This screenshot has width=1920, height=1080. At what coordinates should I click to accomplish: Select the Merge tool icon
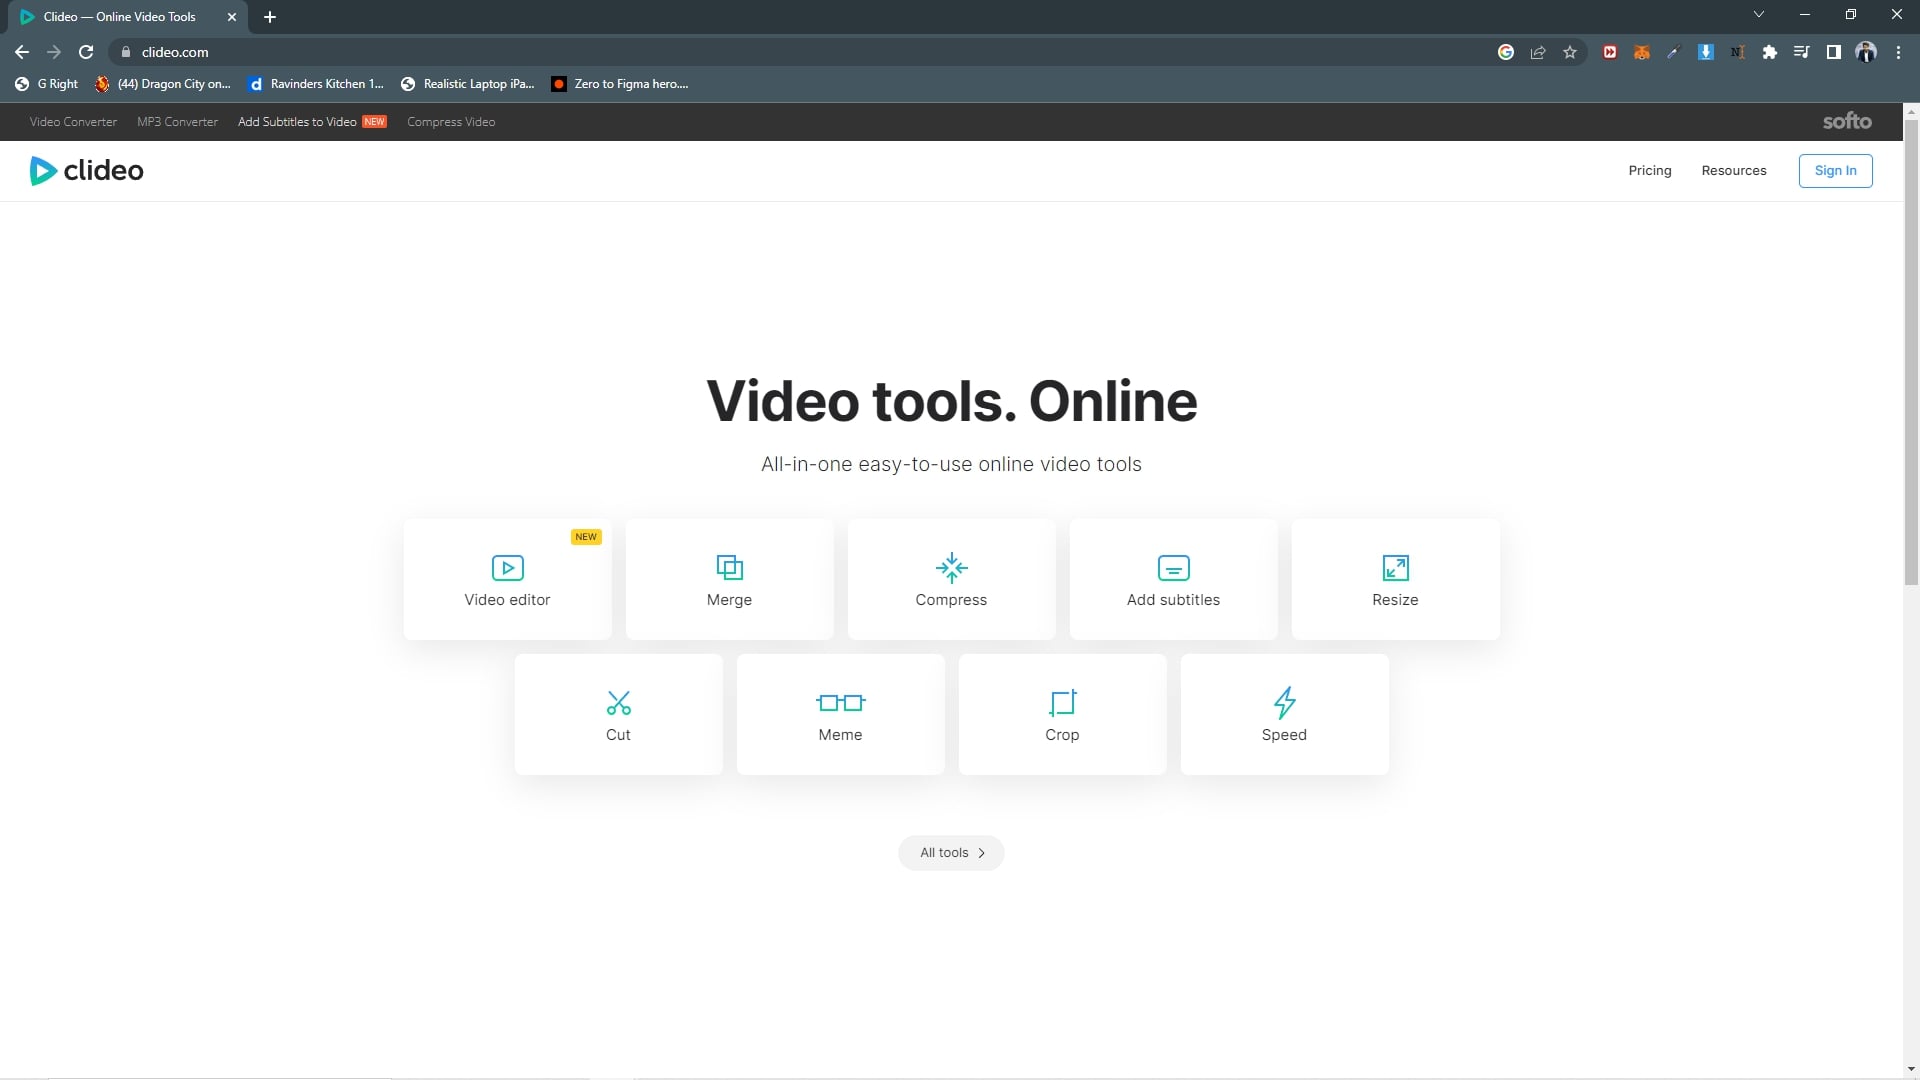pyautogui.click(x=729, y=568)
